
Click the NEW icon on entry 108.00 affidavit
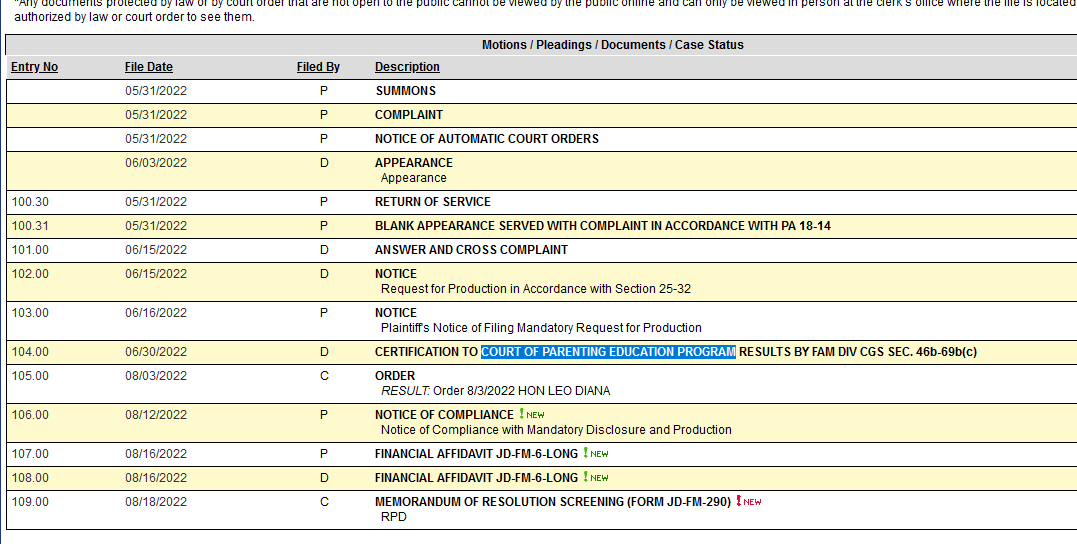click(x=596, y=477)
